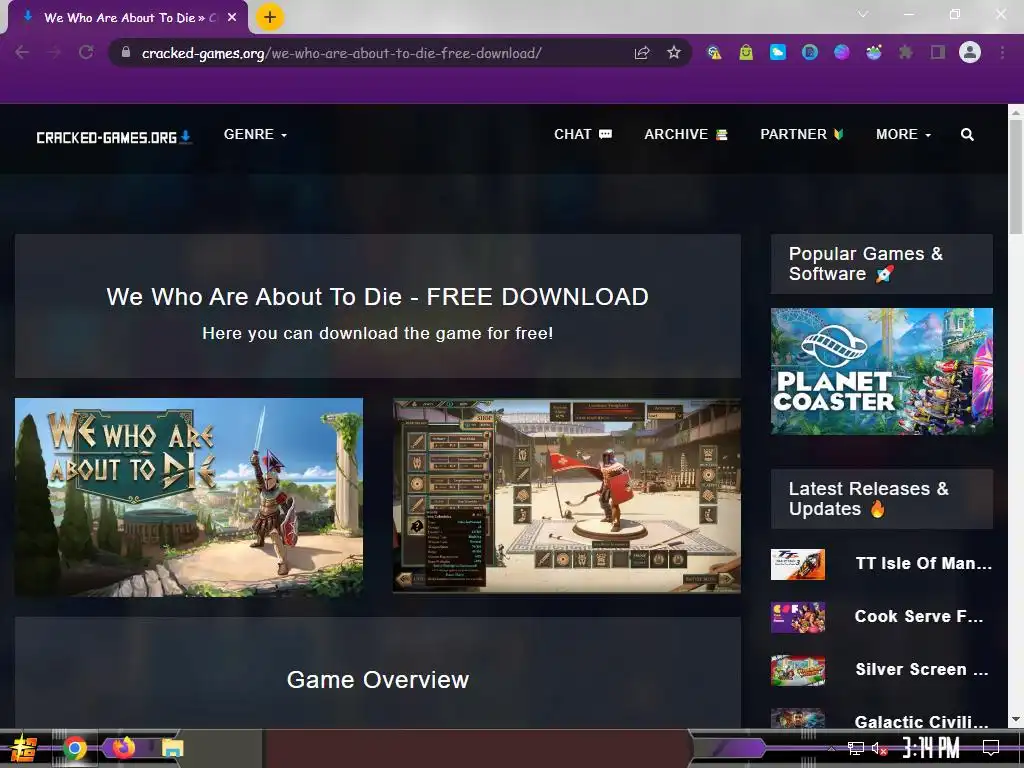Open a new tab with plus button

[270, 18]
